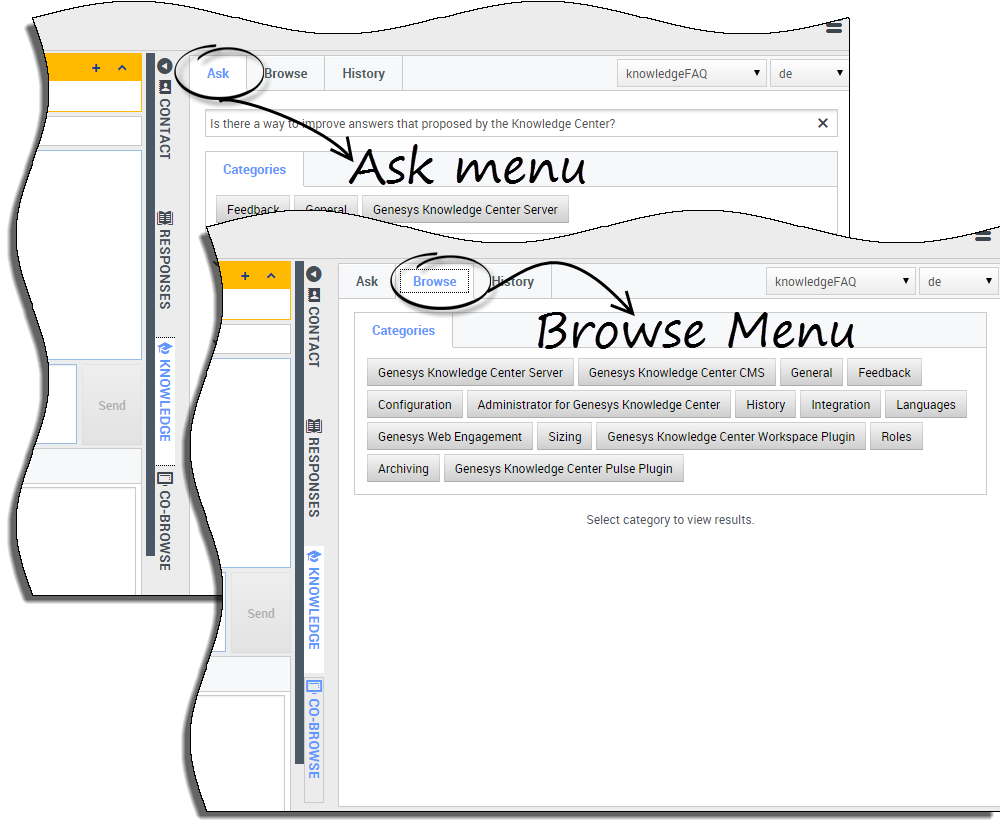Viewport: 1000px width, 820px height.
Task: Open the Co-Browse side tab in the Browse Menu panel
Action: tap(314, 730)
